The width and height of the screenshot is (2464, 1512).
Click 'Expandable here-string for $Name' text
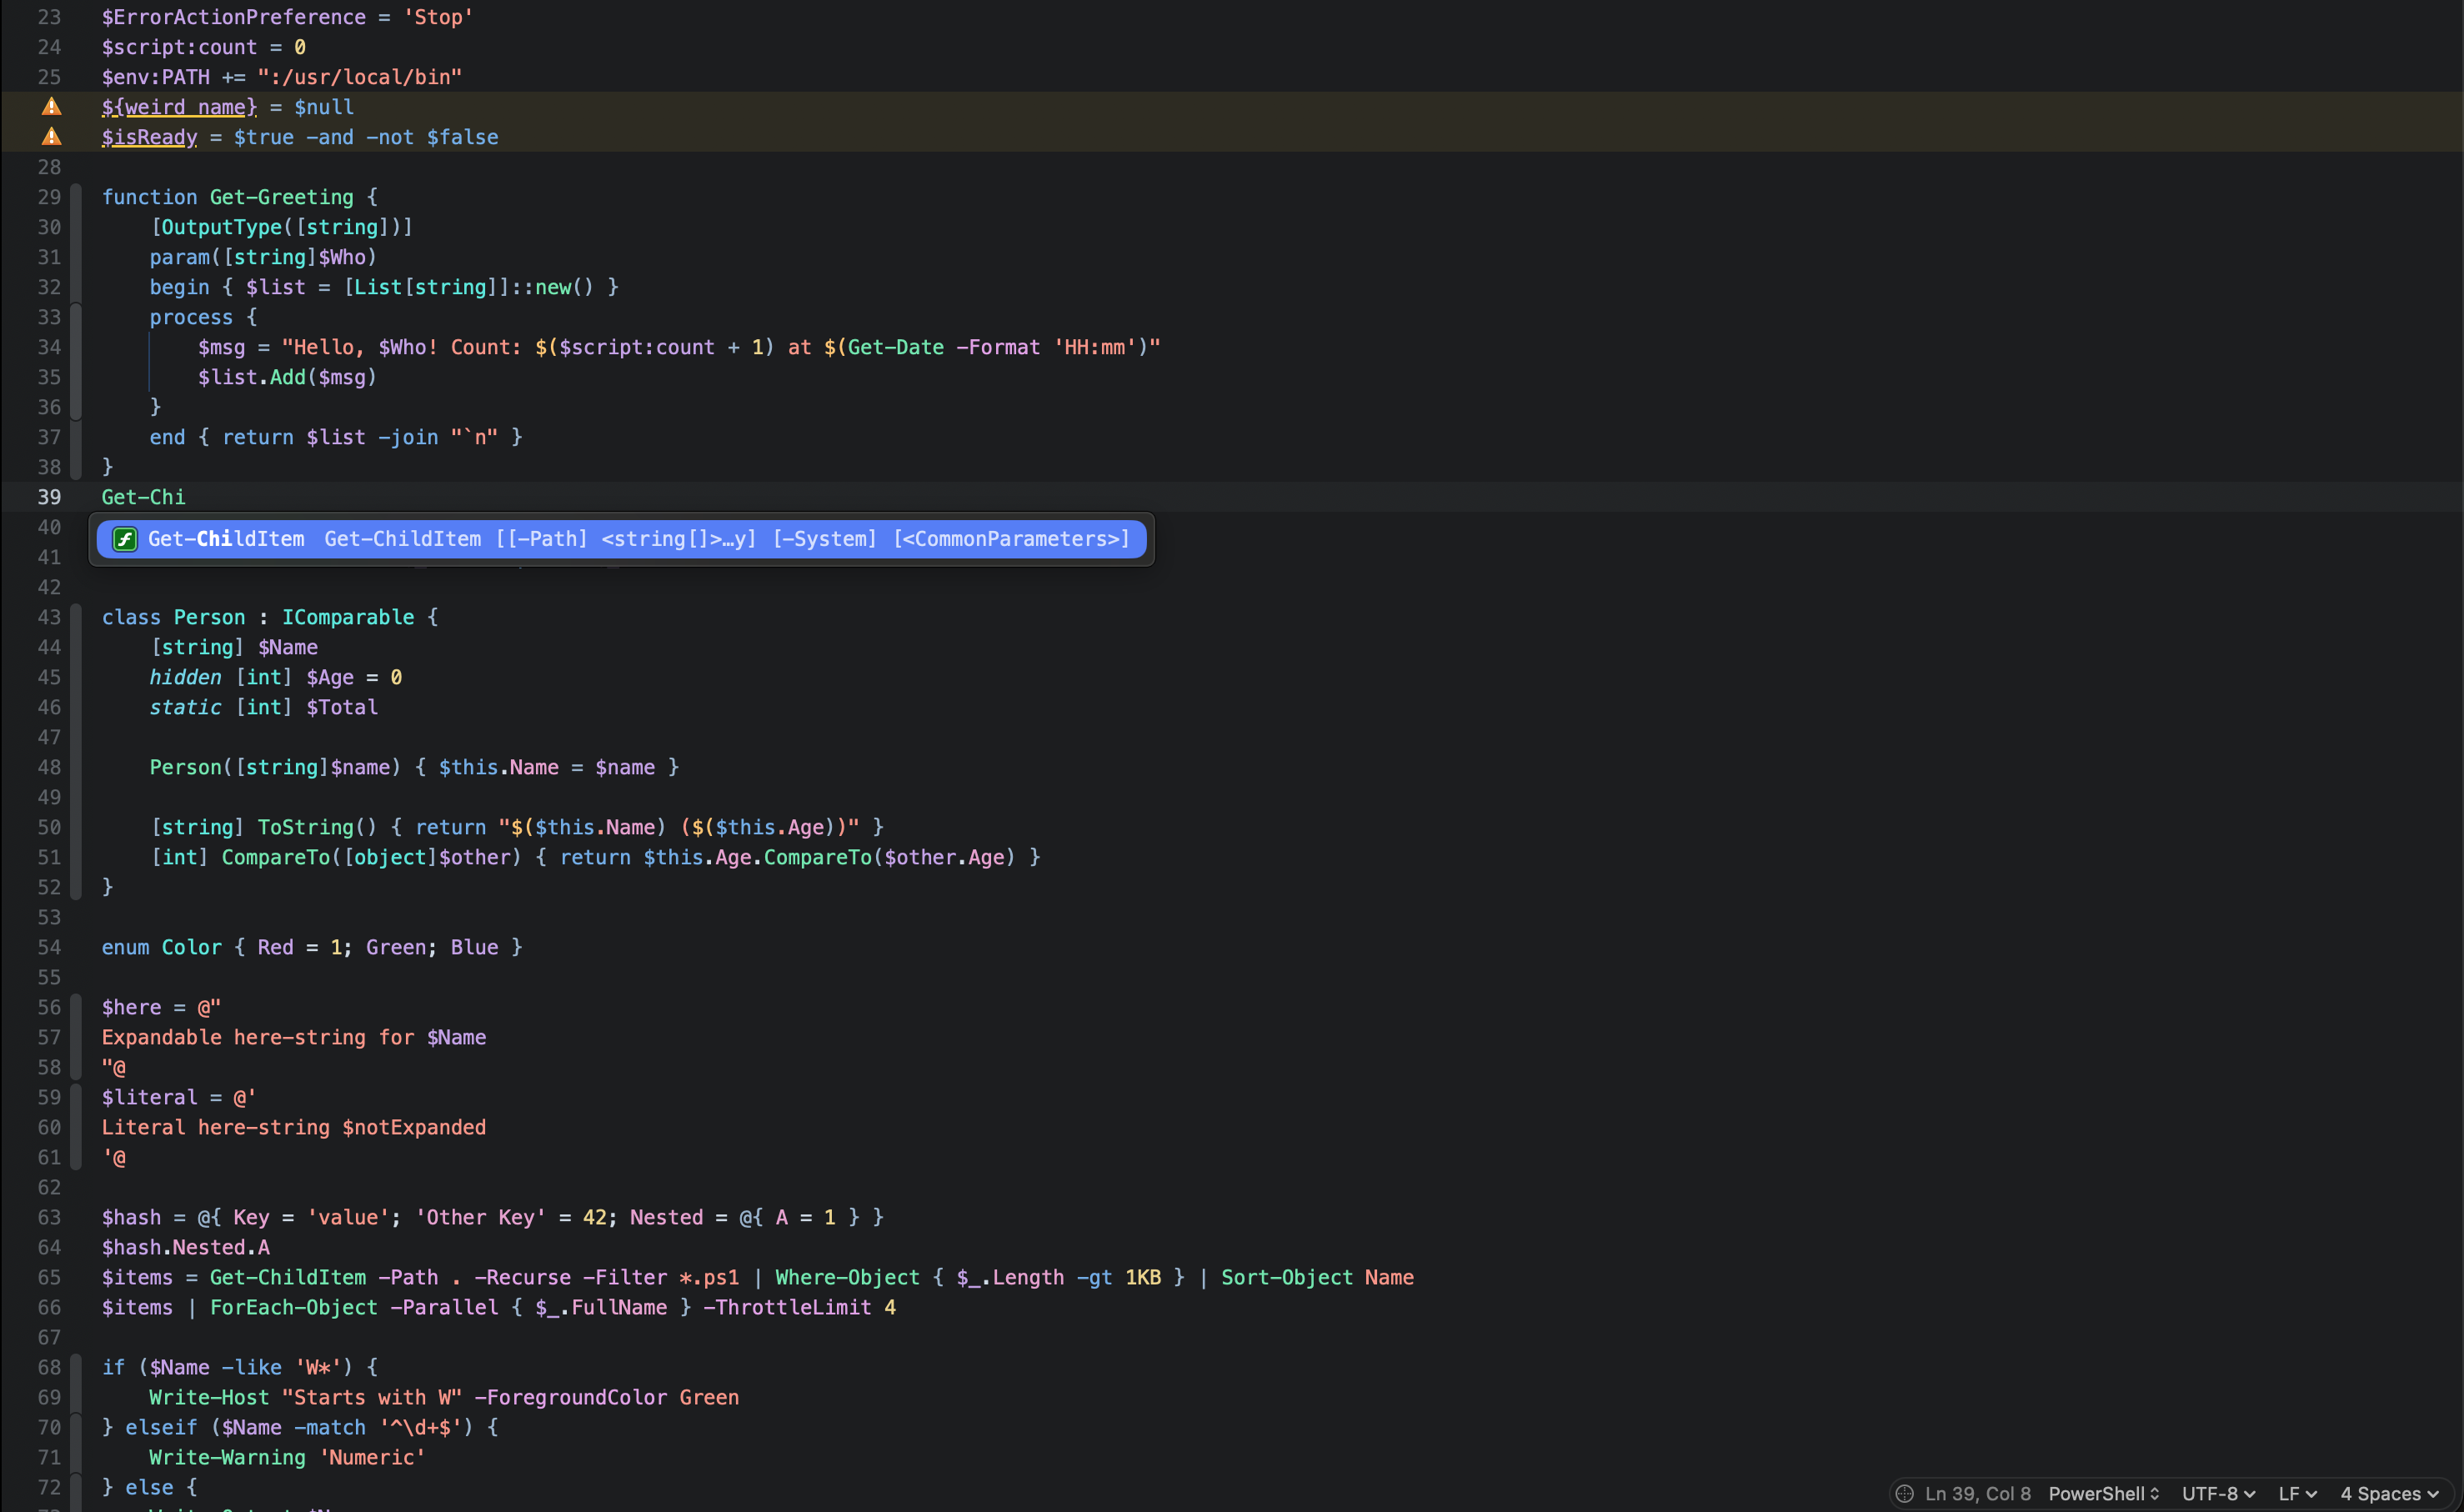tap(293, 1037)
